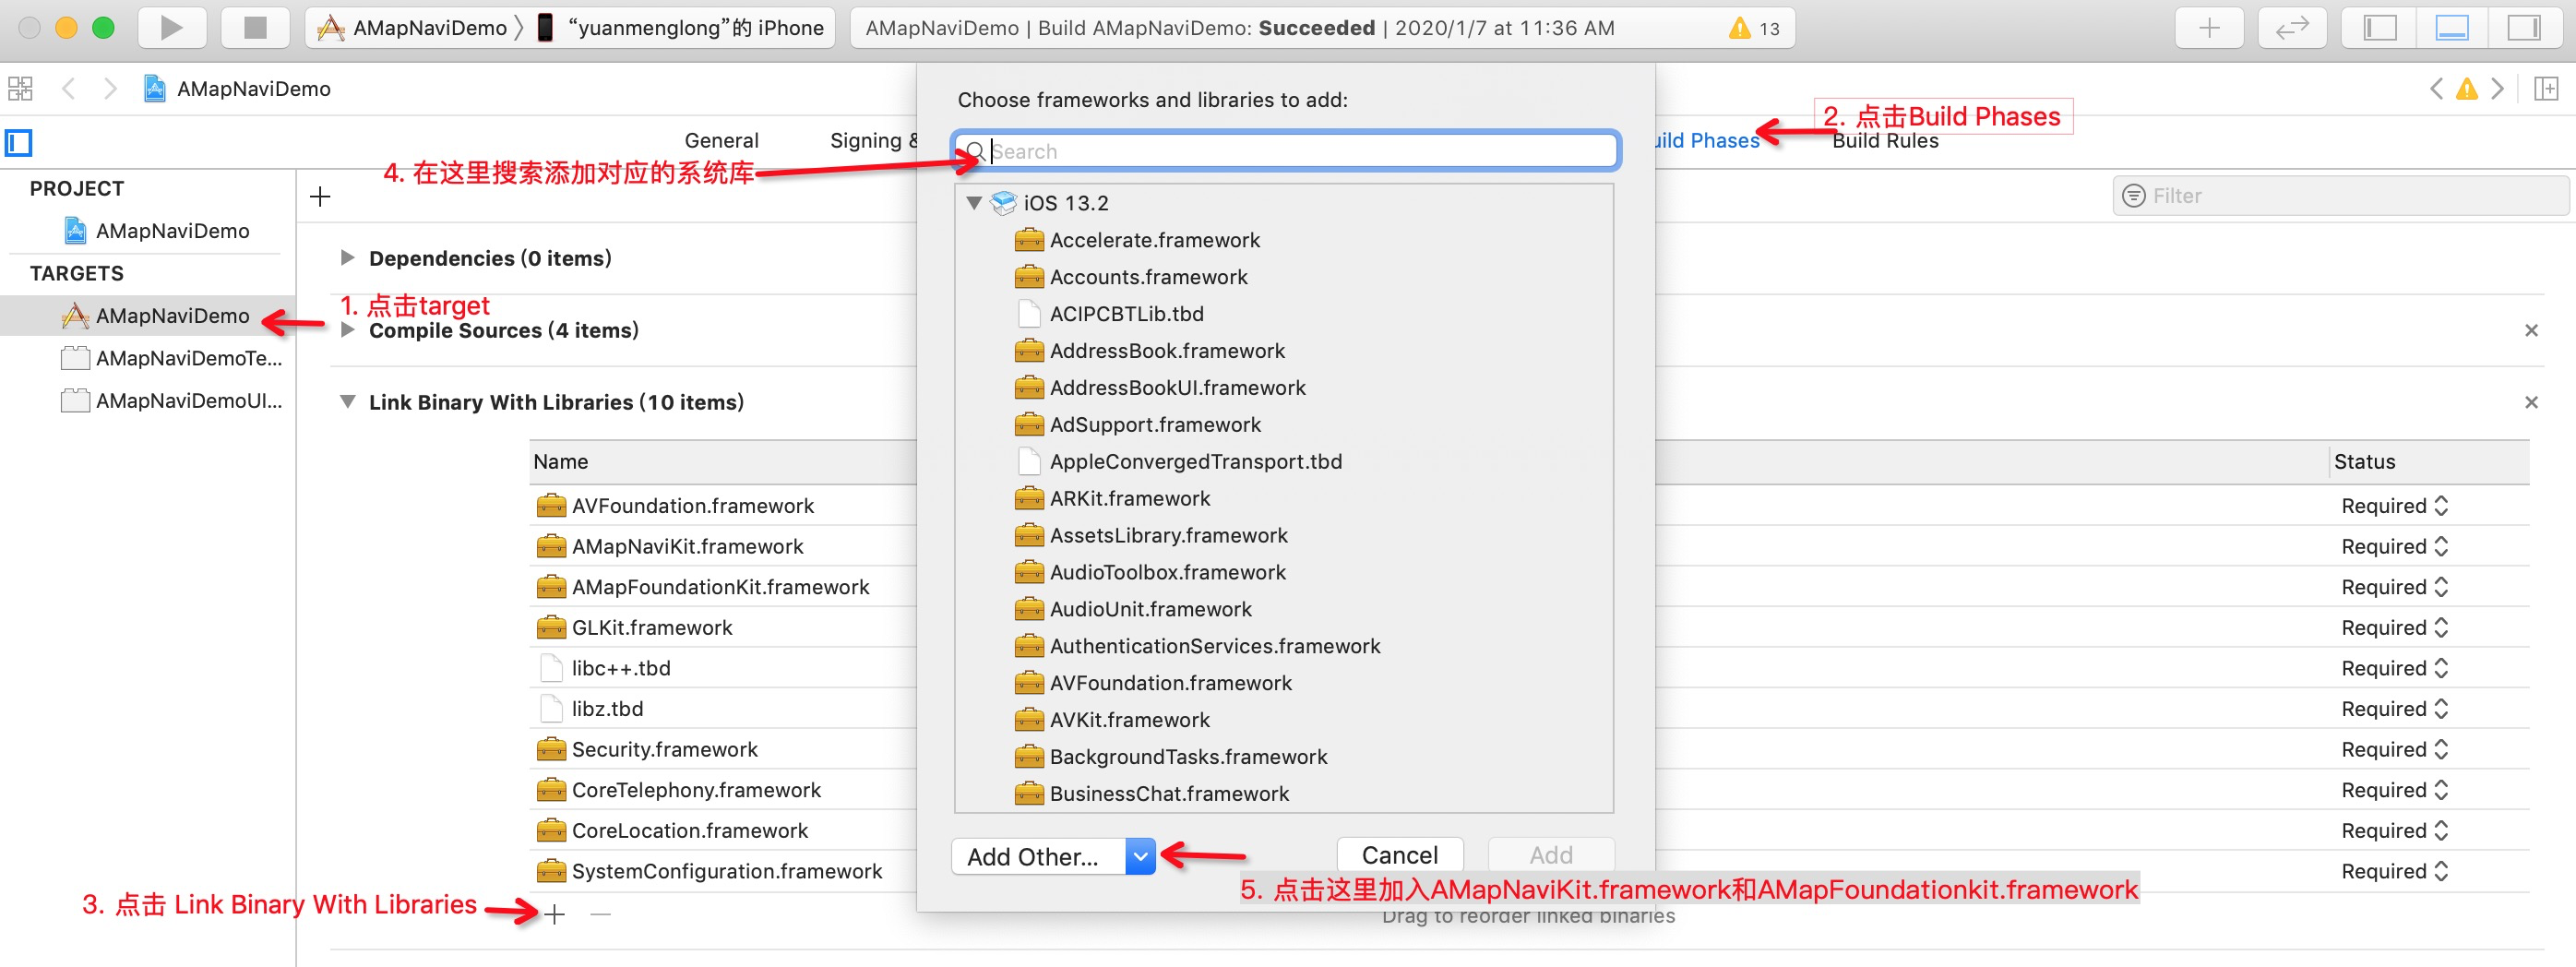Focus the Filter field in Build Phases
2576x967 pixels.
click(x=2340, y=196)
